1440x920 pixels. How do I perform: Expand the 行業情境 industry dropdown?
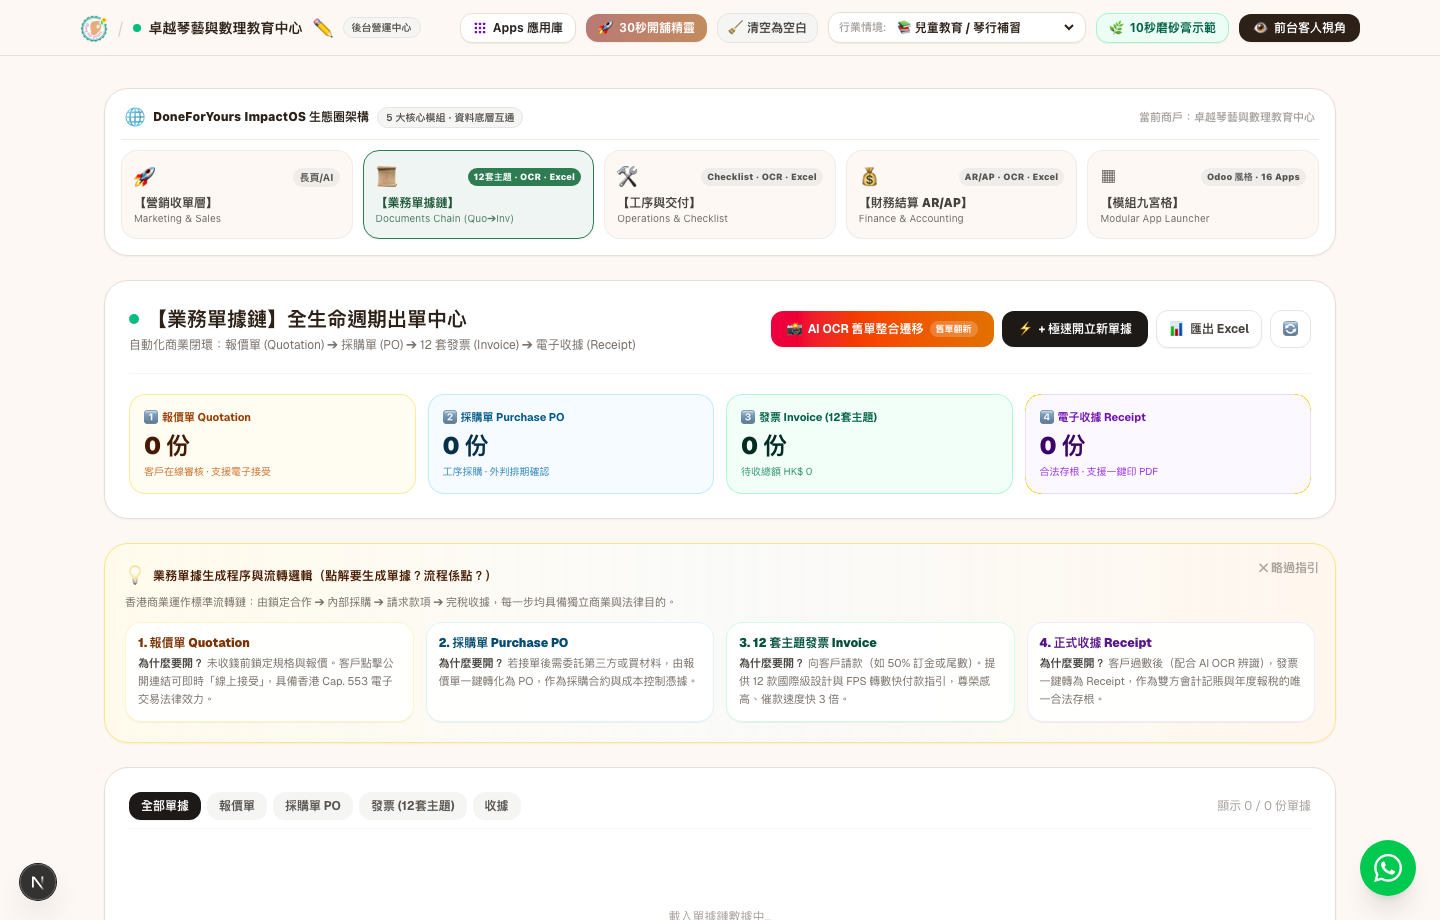[956, 28]
